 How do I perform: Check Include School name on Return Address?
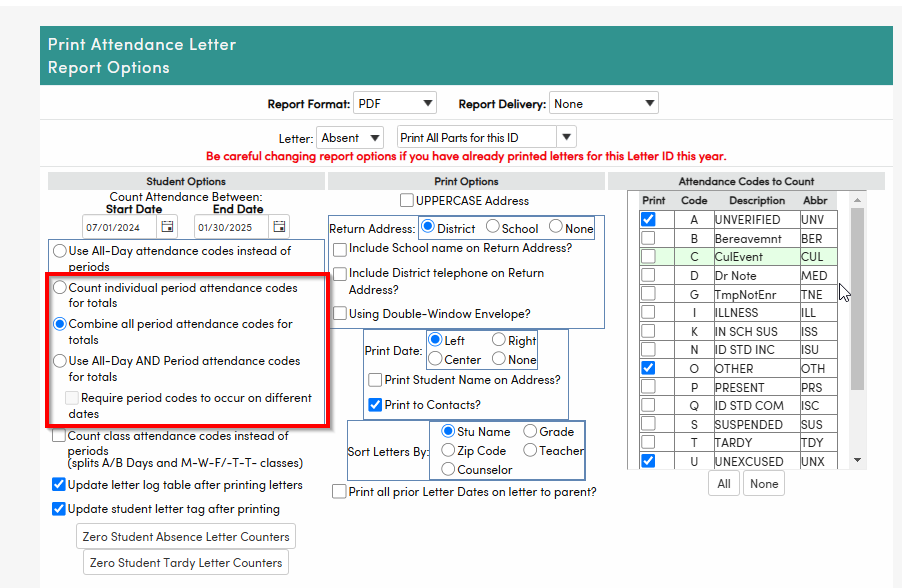pos(340,249)
